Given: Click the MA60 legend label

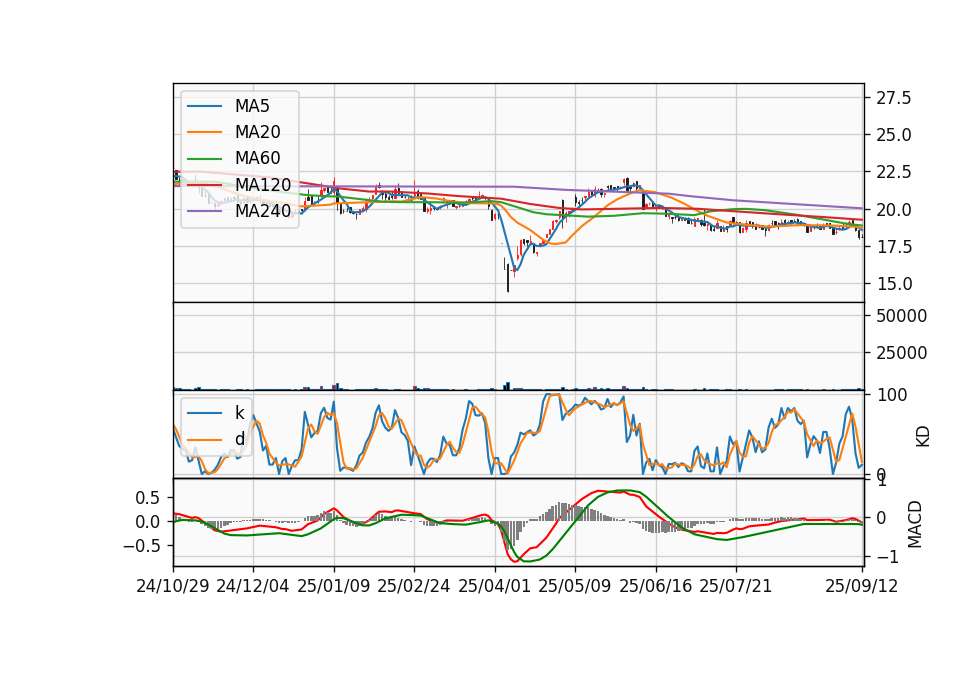Looking at the screenshot, I should coord(257,159).
